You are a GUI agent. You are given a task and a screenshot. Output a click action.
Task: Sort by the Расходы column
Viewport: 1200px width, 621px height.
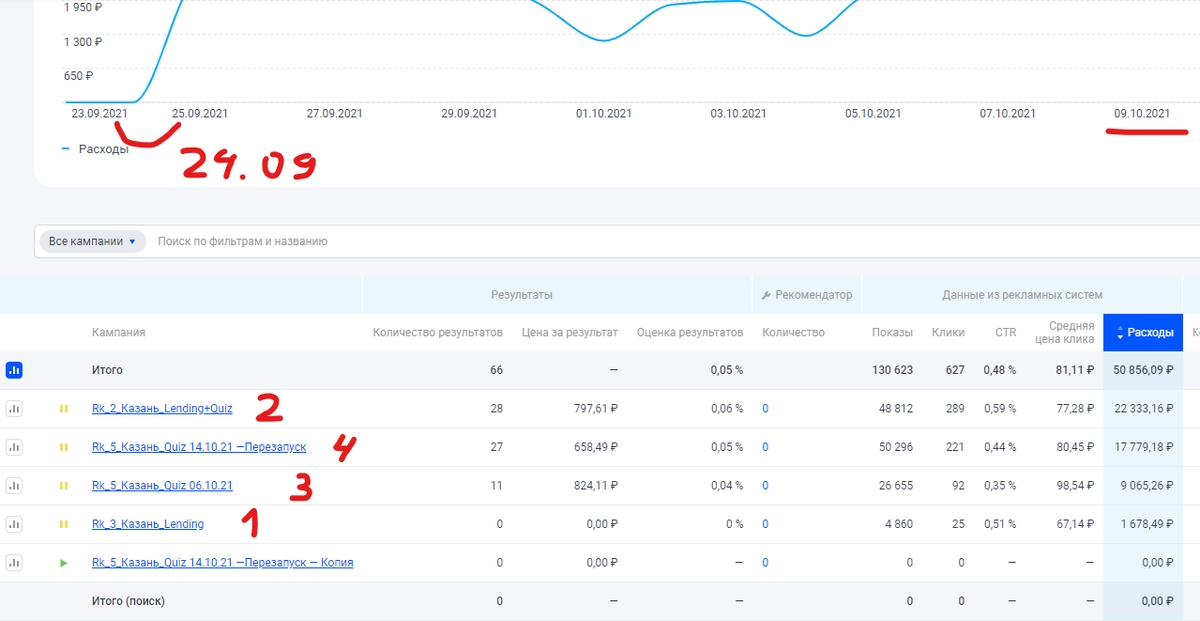click(x=1143, y=332)
